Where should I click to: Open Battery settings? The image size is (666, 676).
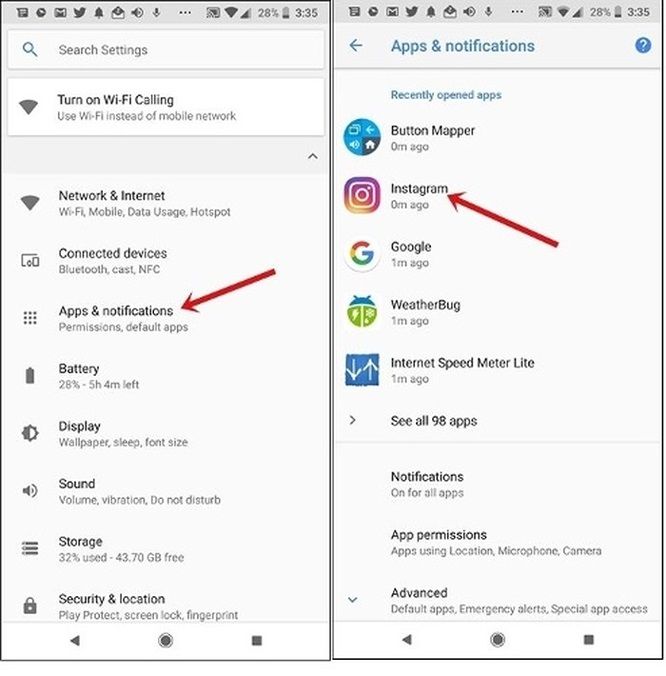166,376
